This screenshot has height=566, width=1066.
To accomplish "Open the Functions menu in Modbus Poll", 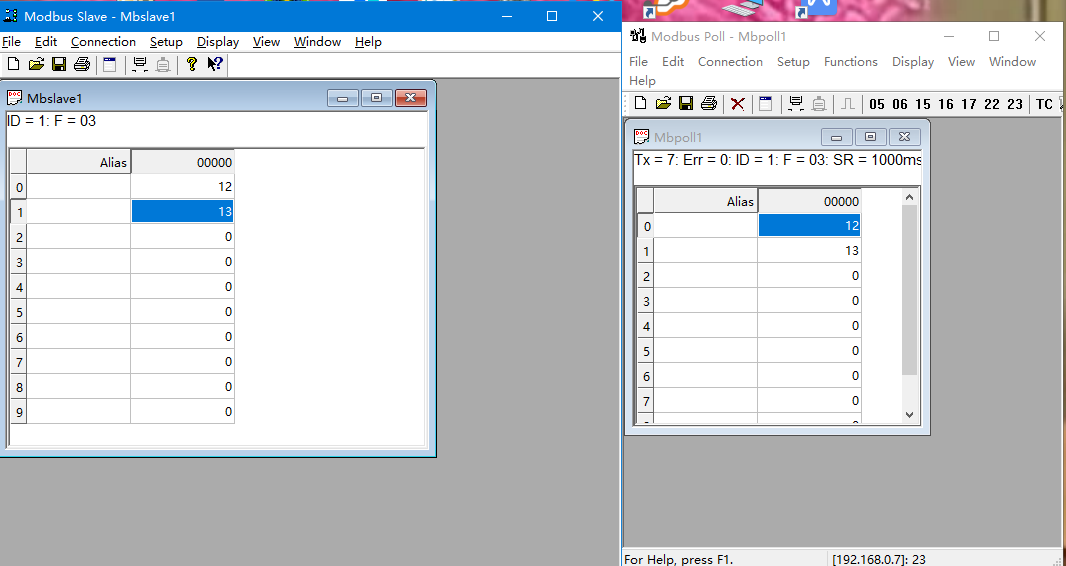I will [x=850, y=62].
